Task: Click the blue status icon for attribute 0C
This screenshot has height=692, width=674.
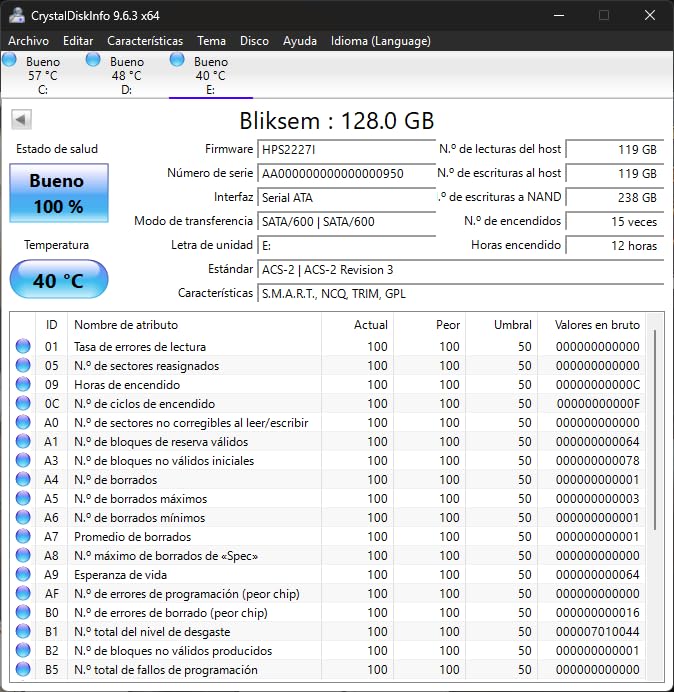Action: pos(23,403)
